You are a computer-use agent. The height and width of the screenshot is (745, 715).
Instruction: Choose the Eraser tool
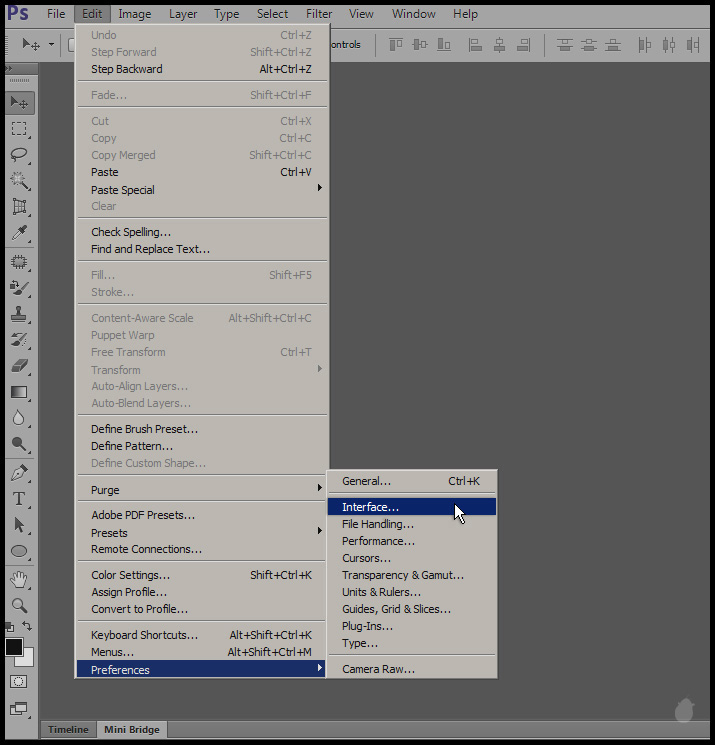point(19,366)
